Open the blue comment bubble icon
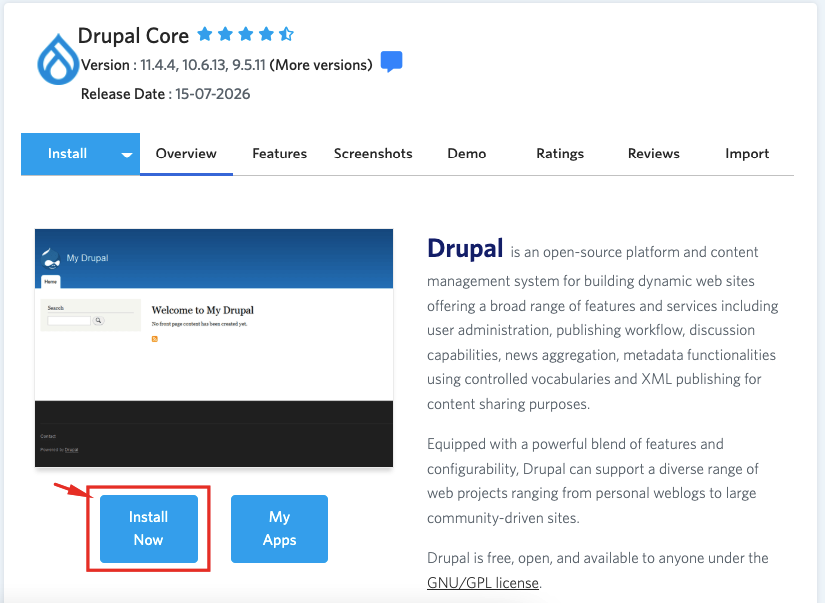This screenshot has height=603, width=825. click(x=391, y=62)
